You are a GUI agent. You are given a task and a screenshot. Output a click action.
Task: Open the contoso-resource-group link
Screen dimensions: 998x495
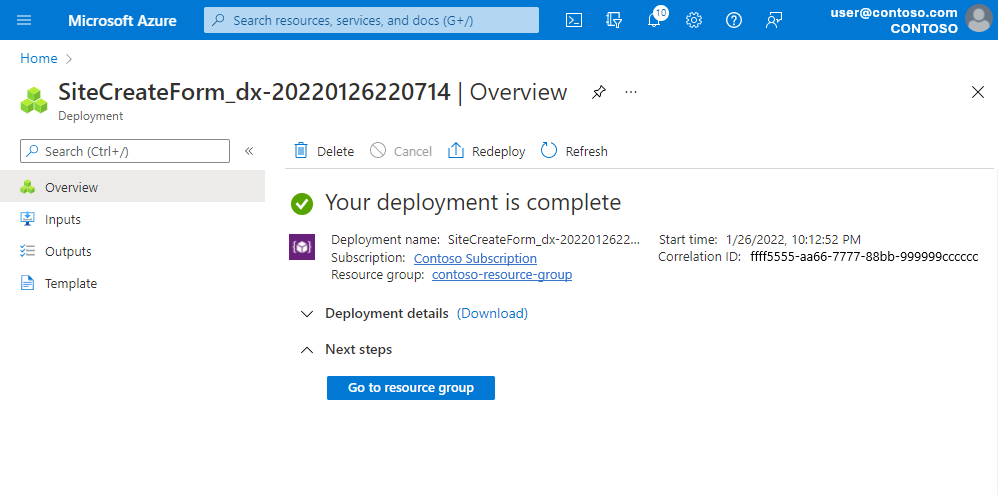(502, 275)
